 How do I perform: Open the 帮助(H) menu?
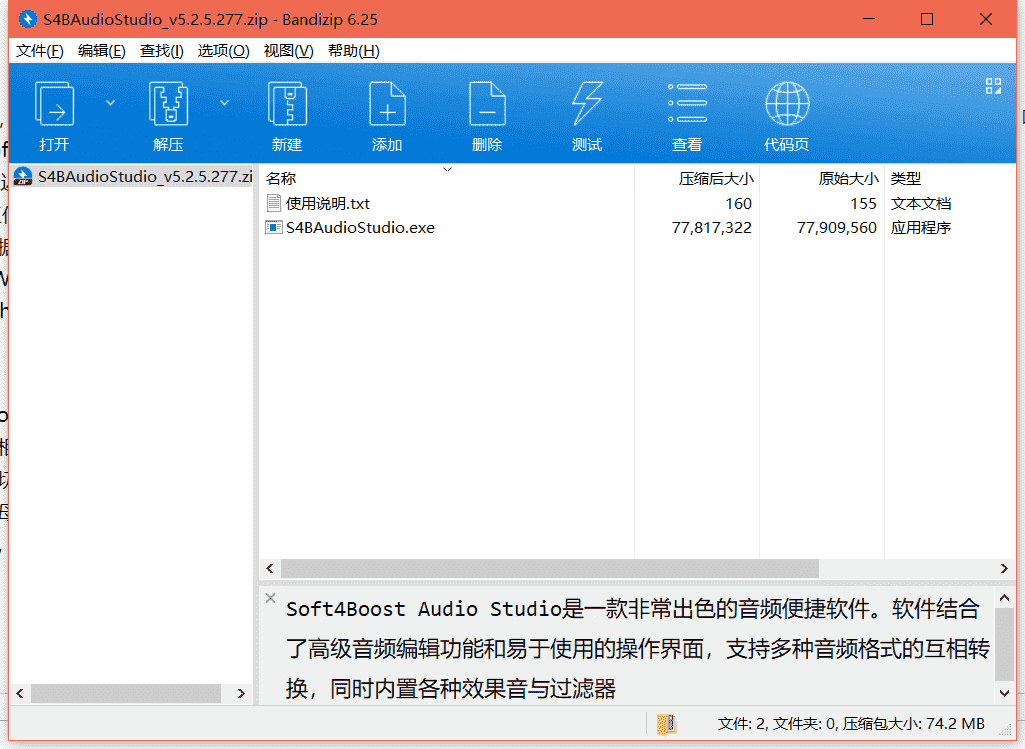click(x=354, y=51)
